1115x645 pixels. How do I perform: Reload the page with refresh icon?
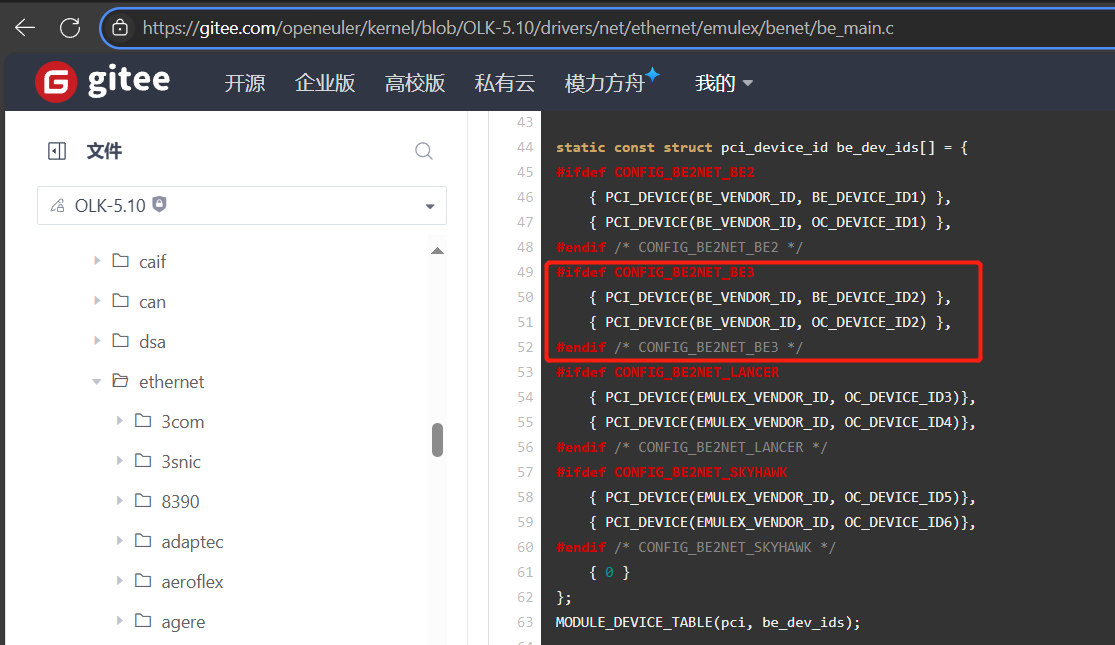coord(70,28)
